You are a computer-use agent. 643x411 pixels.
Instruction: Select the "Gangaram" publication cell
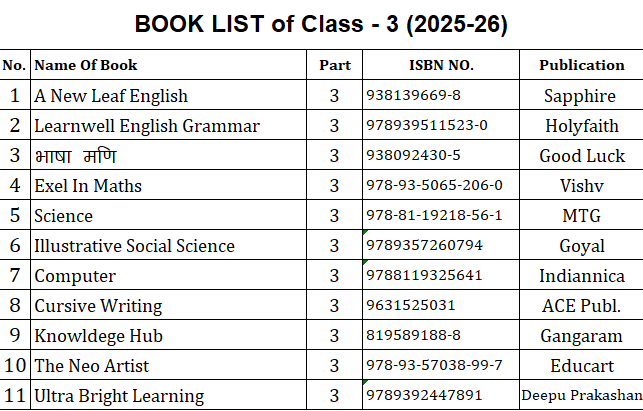click(581, 336)
